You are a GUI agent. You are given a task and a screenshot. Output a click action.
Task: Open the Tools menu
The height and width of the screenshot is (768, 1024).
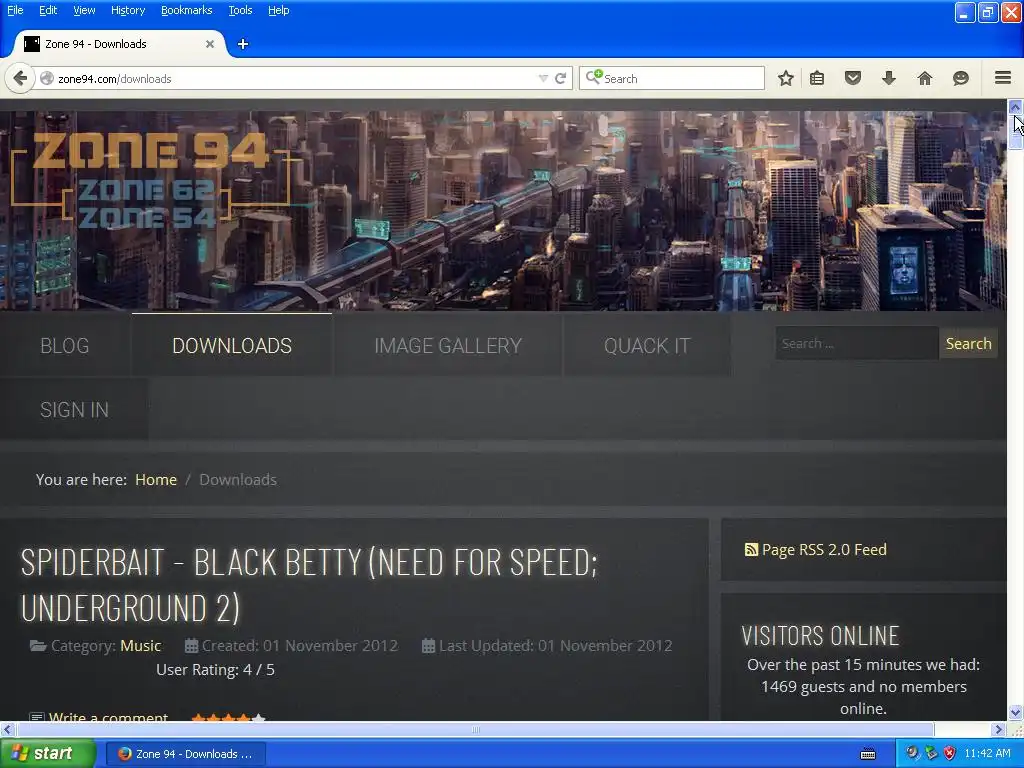240,10
